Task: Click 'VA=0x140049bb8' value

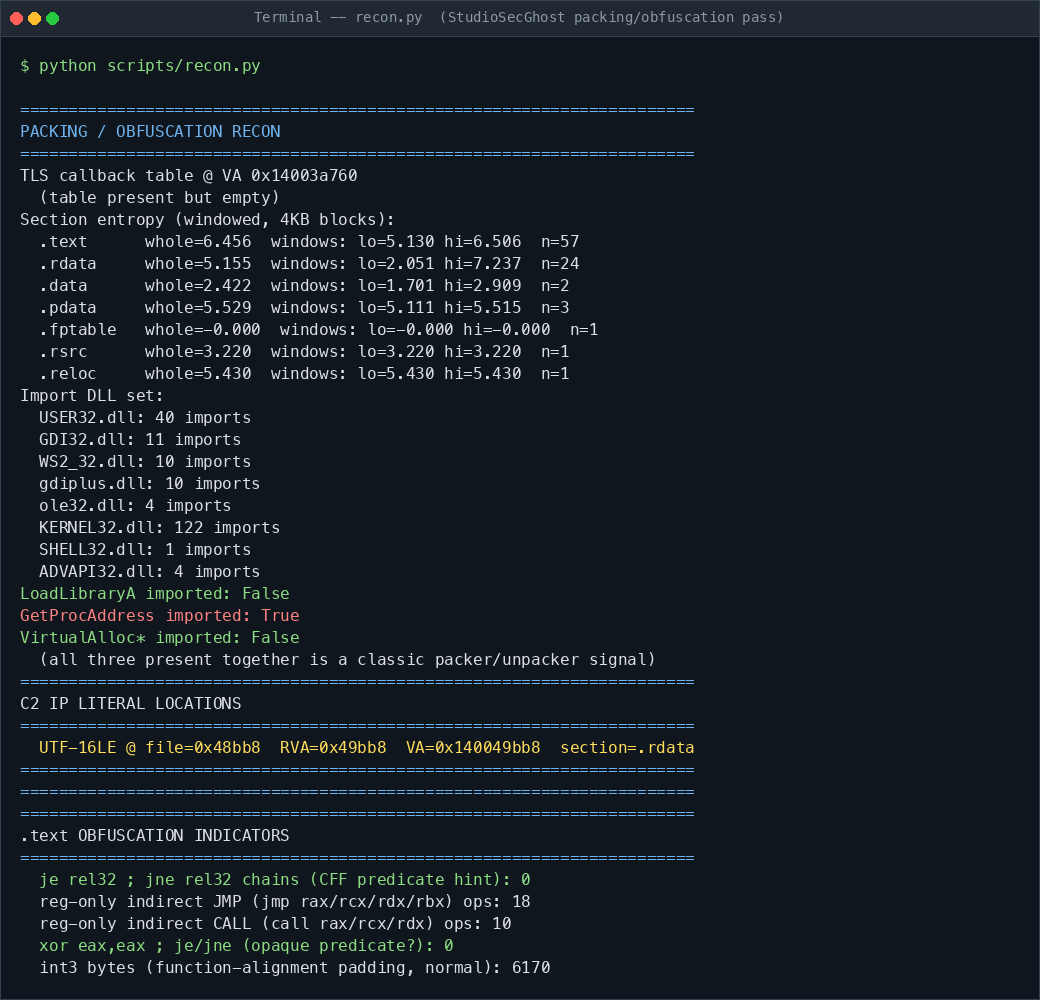Action: [473, 747]
